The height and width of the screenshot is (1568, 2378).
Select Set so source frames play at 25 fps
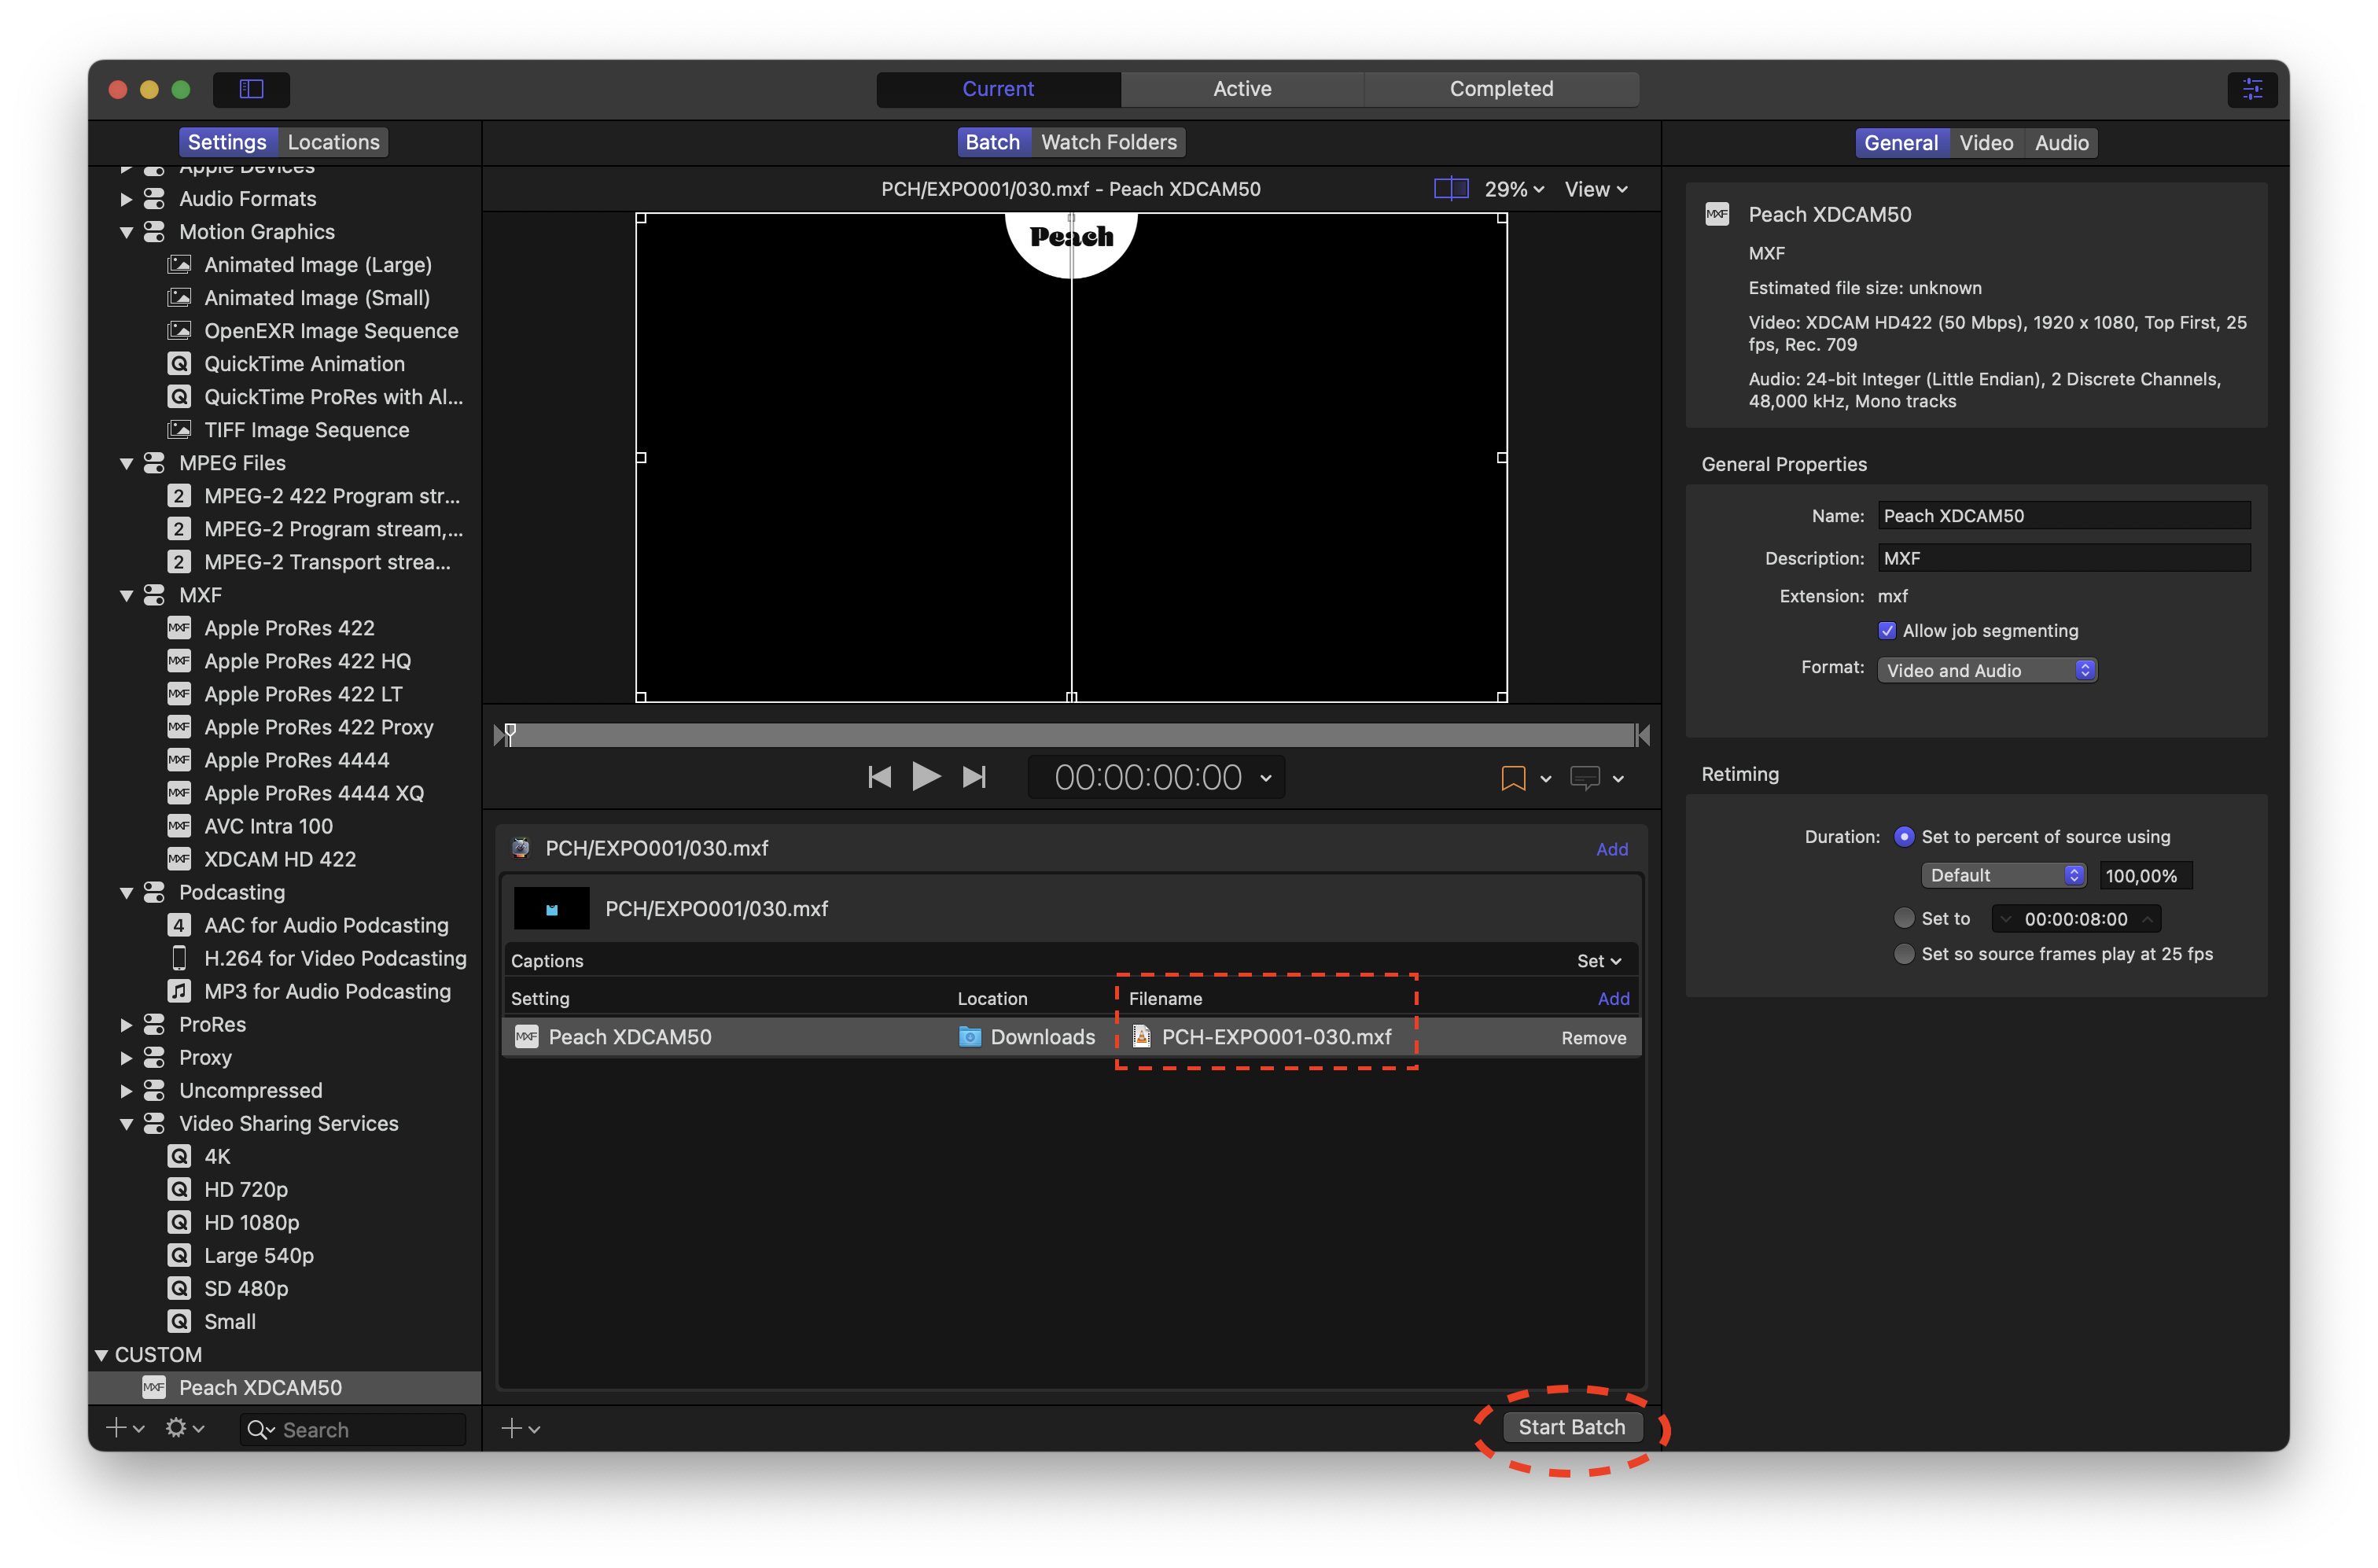pos(1904,954)
